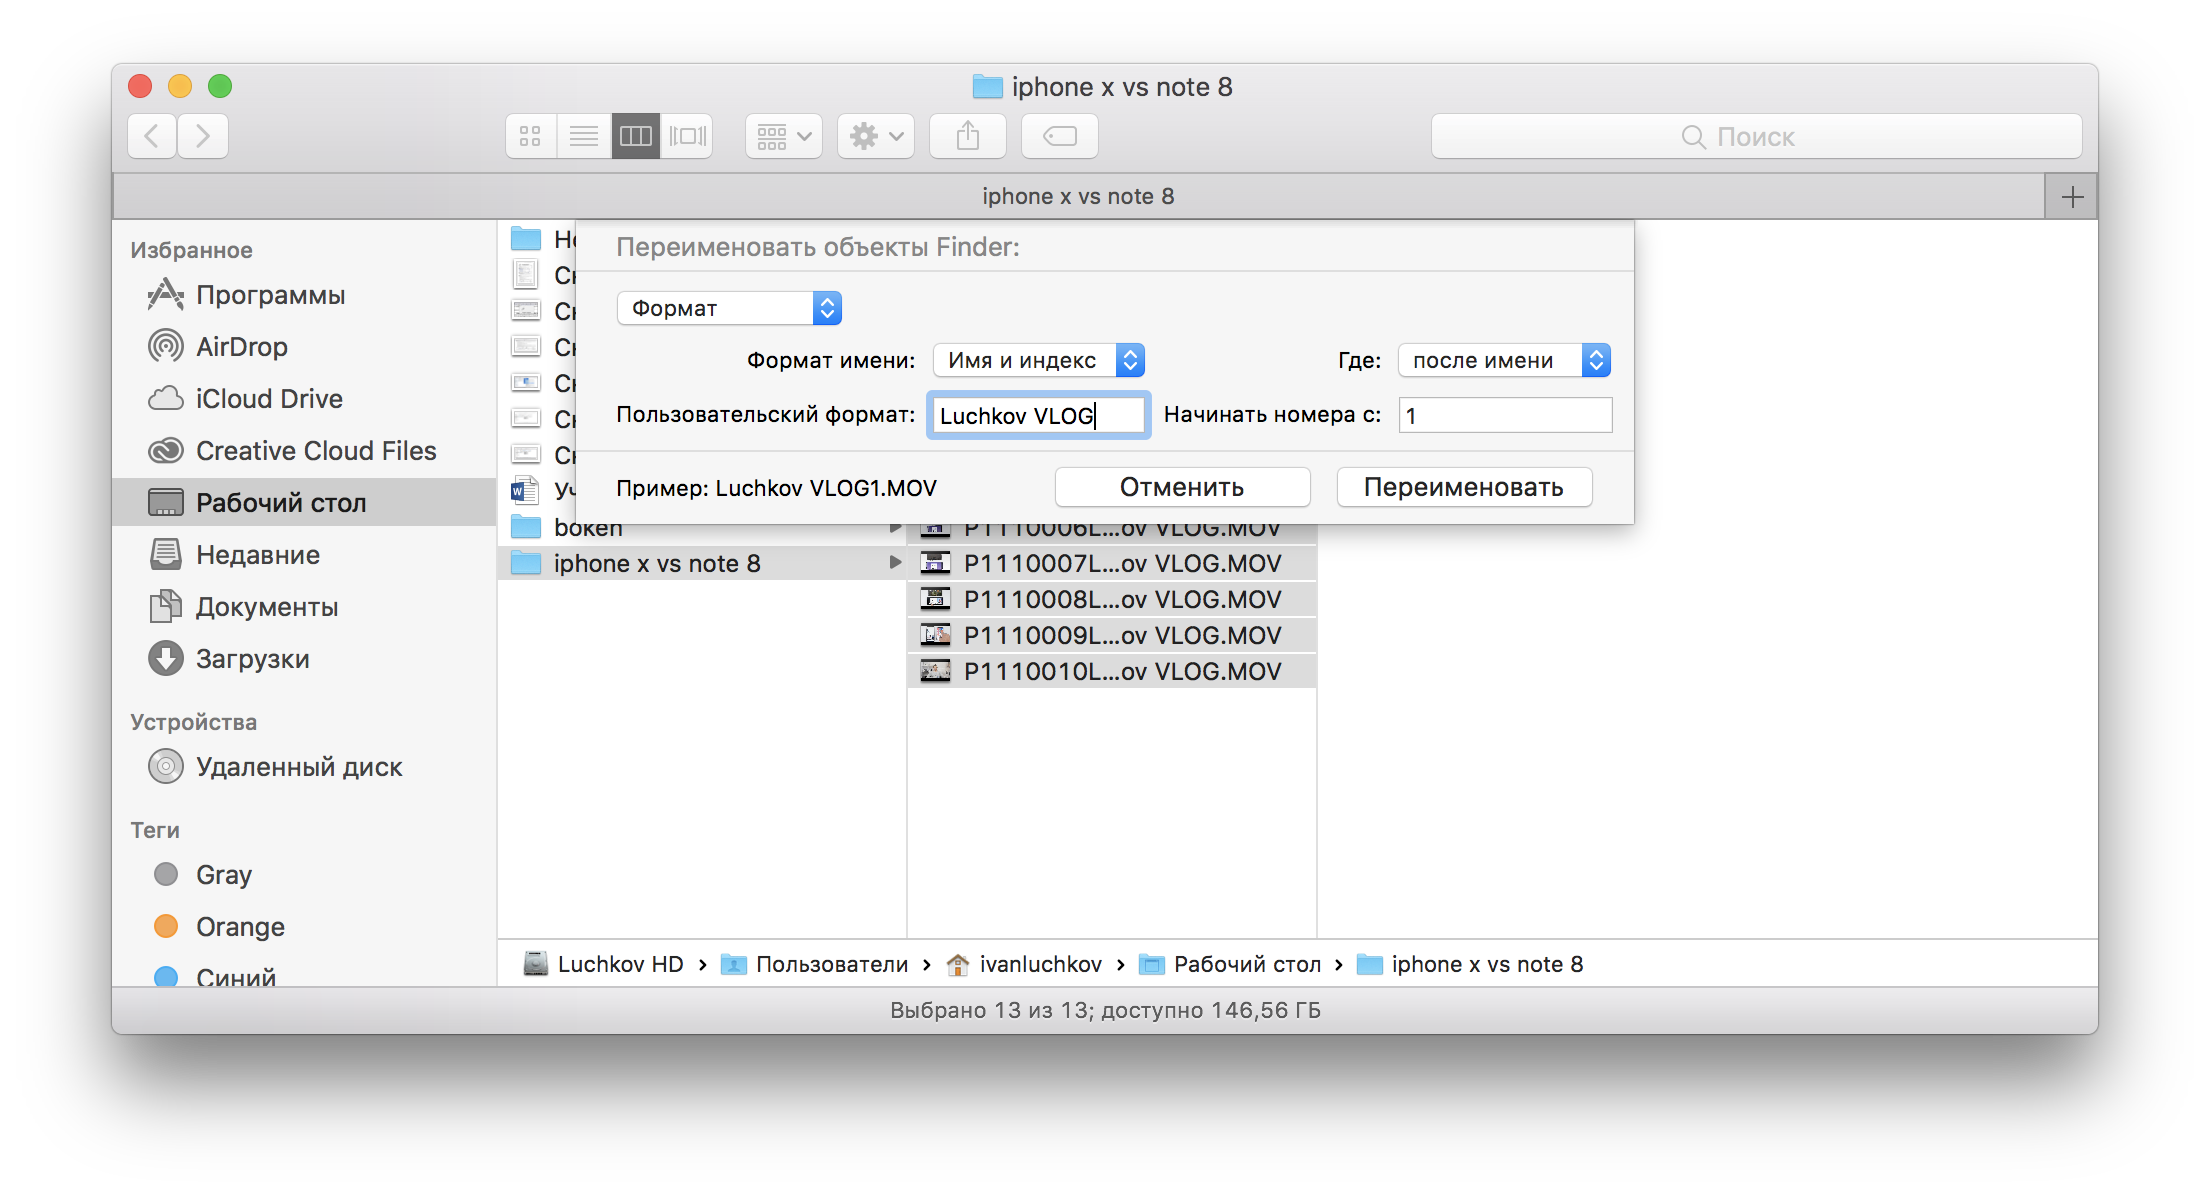Click the Устройства sidebar section header
The height and width of the screenshot is (1194, 2210).
(194, 722)
